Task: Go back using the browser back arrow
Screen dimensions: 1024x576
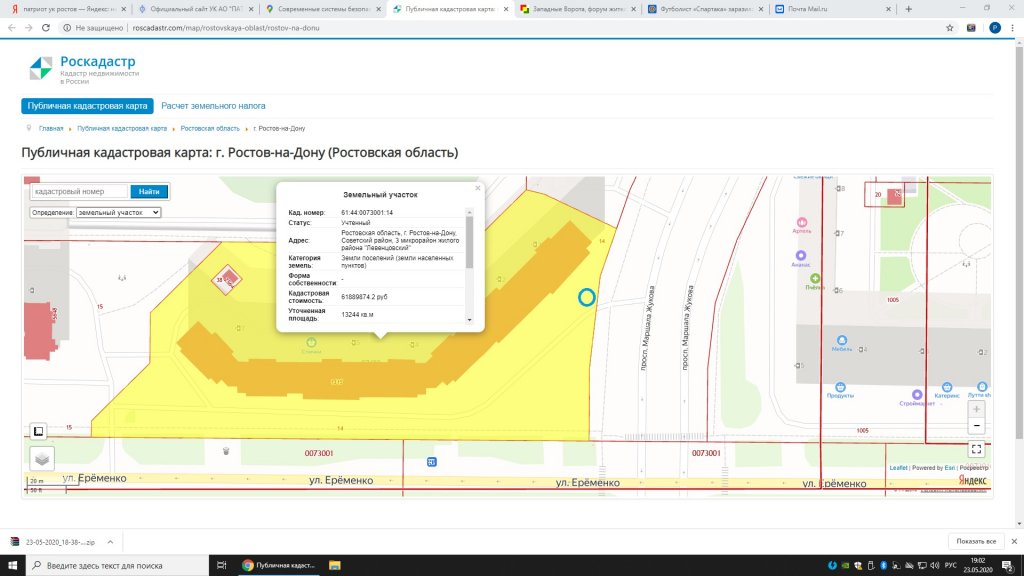Action: pyautogui.click(x=12, y=28)
